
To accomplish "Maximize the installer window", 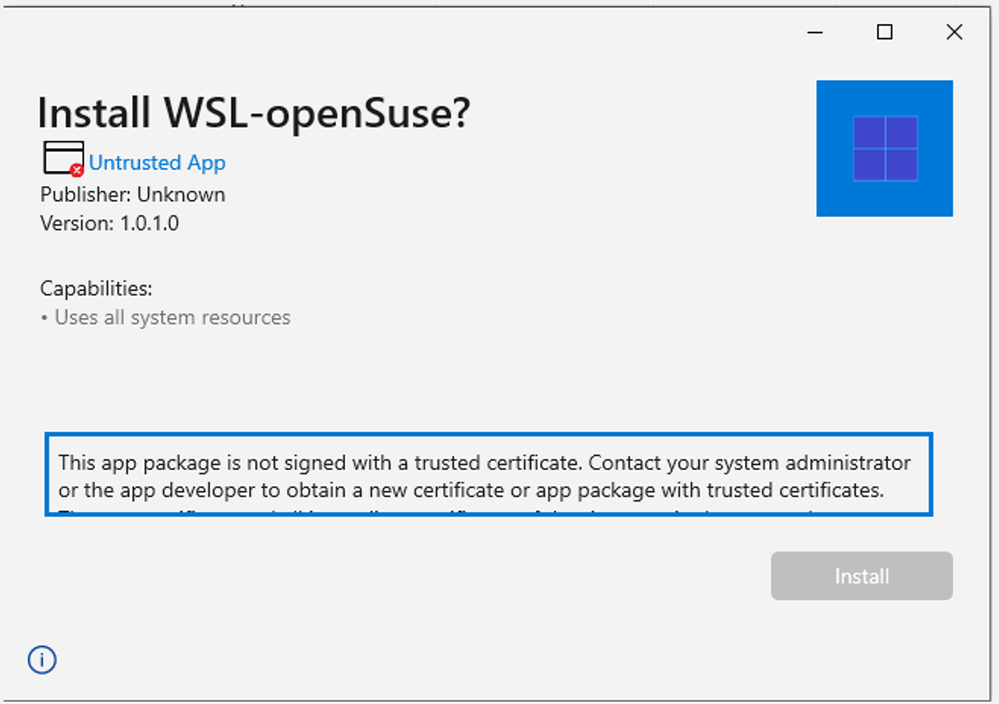I will point(884,33).
